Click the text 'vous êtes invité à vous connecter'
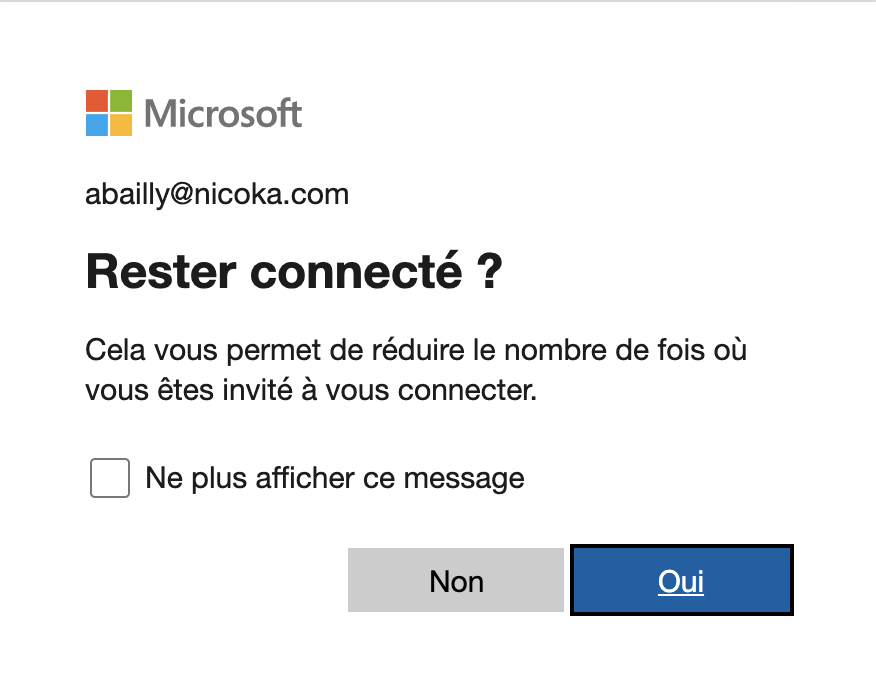The image size is (876, 694). [x=307, y=390]
